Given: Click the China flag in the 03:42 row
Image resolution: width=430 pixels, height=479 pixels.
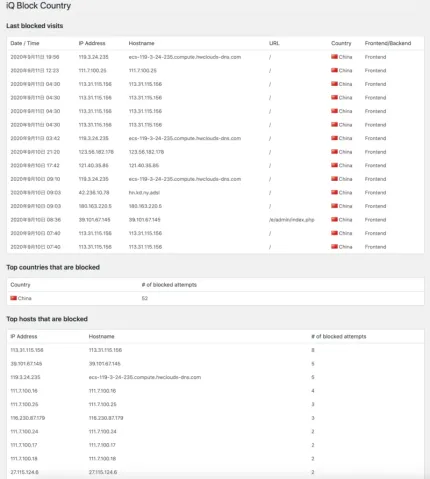Looking at the screenshot, I should click(334, 138).
